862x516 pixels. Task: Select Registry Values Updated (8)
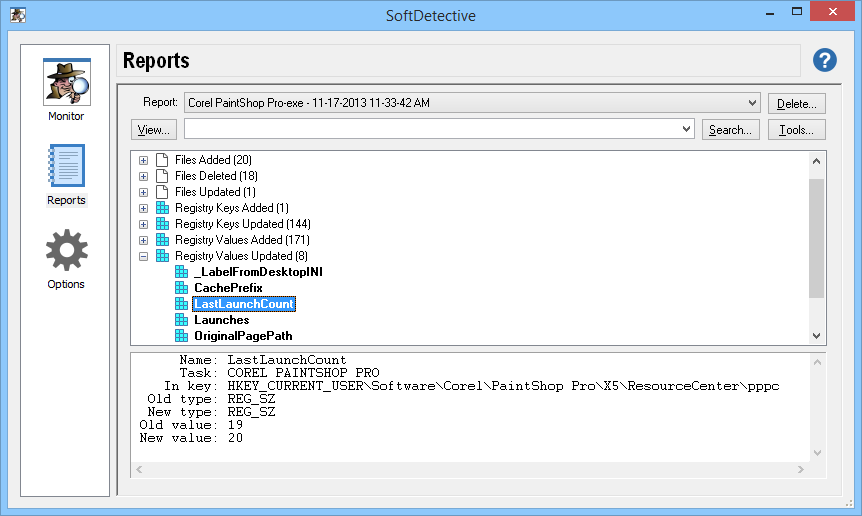[x=241, y=256]
